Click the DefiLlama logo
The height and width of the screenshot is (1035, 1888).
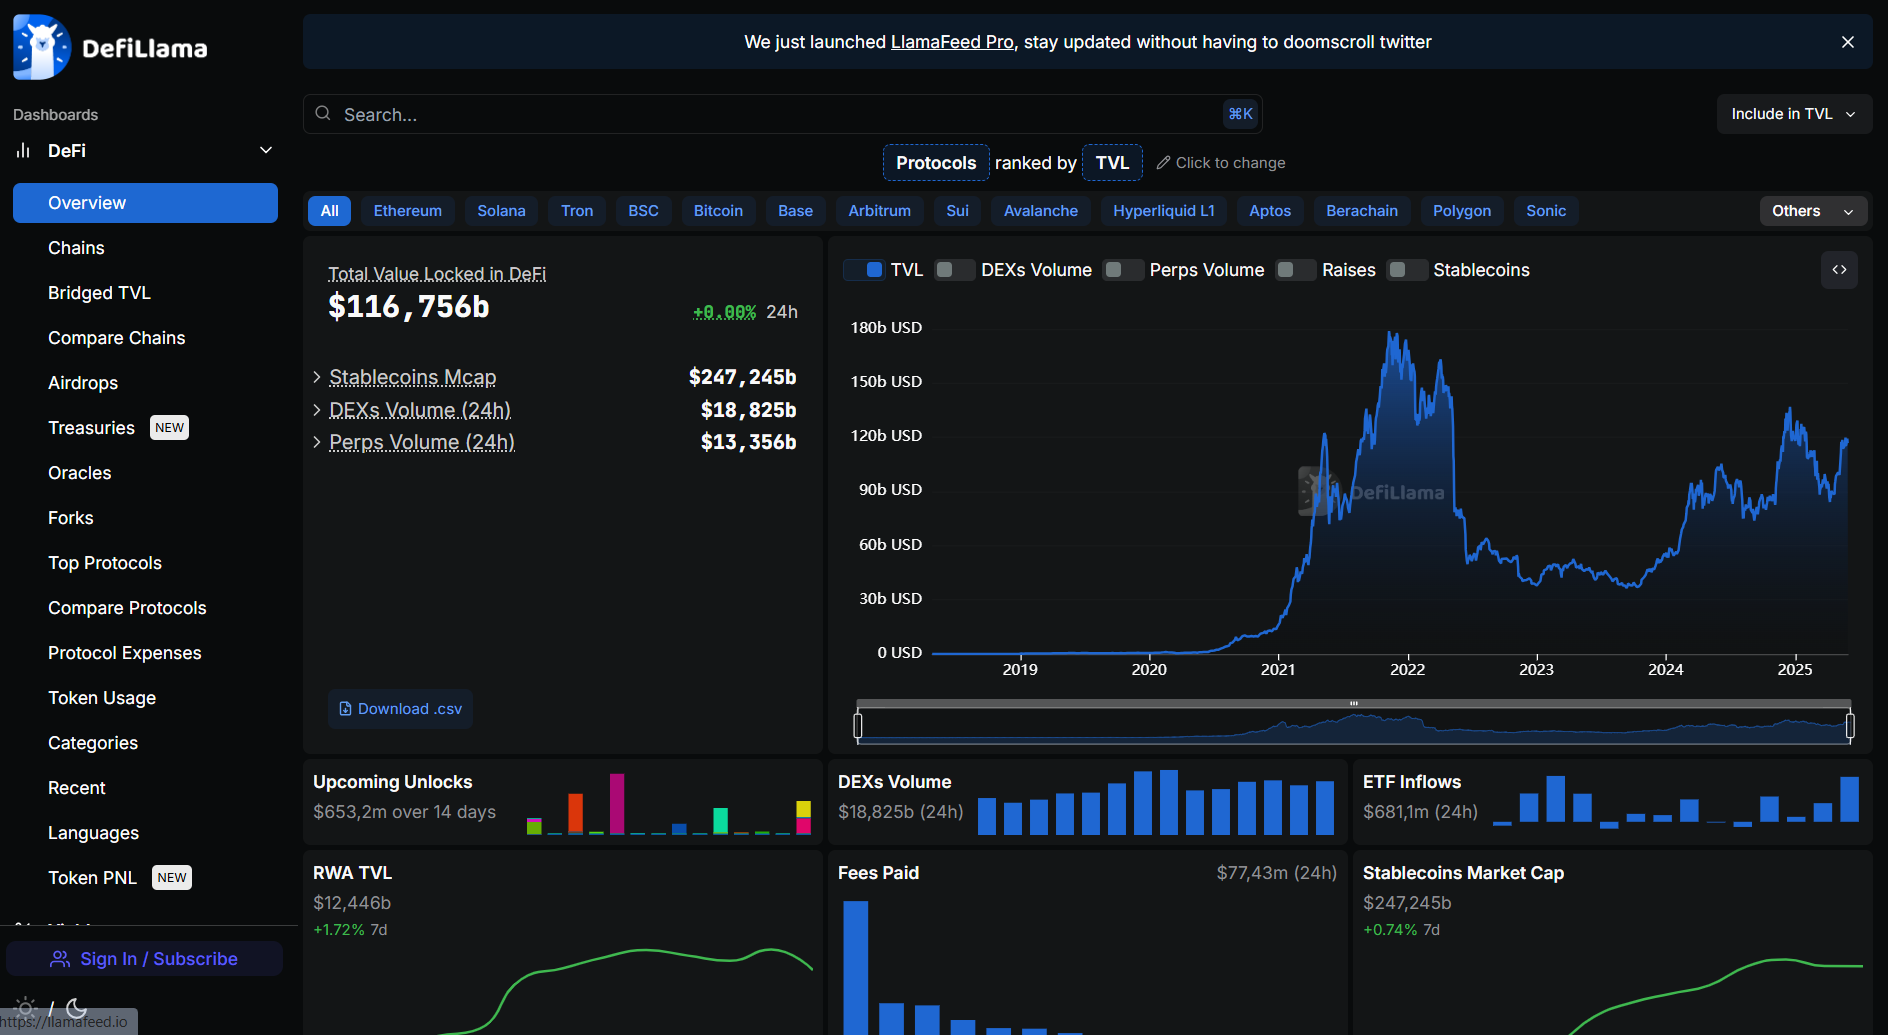110,47
